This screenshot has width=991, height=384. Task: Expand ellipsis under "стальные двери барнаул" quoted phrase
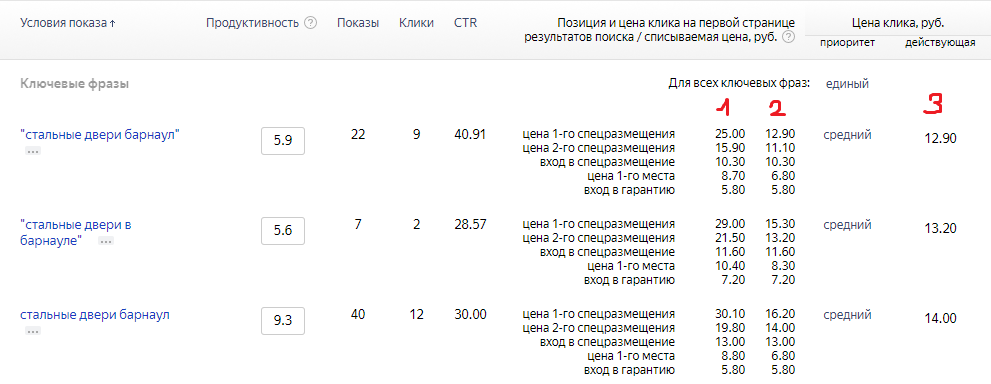pyautogui.click(x=33, y=151)
